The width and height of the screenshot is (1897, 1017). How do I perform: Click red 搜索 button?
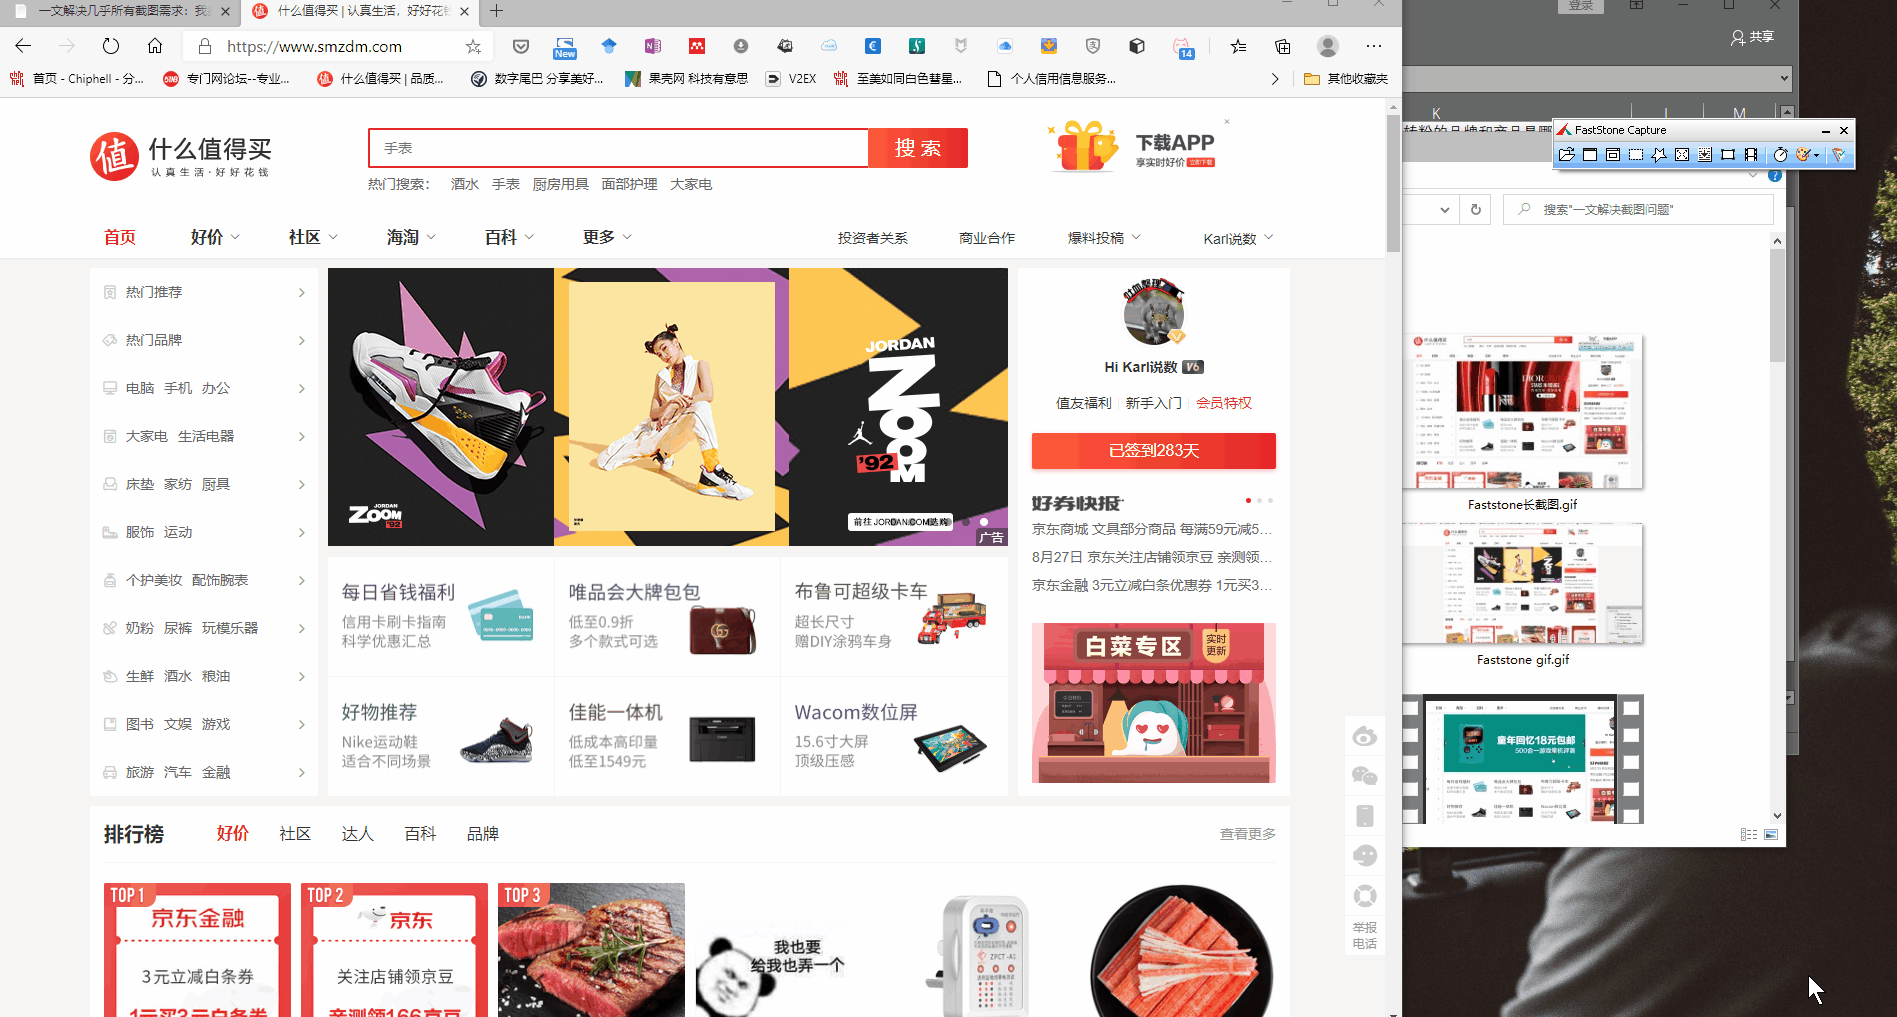click(x=918, y=148)
